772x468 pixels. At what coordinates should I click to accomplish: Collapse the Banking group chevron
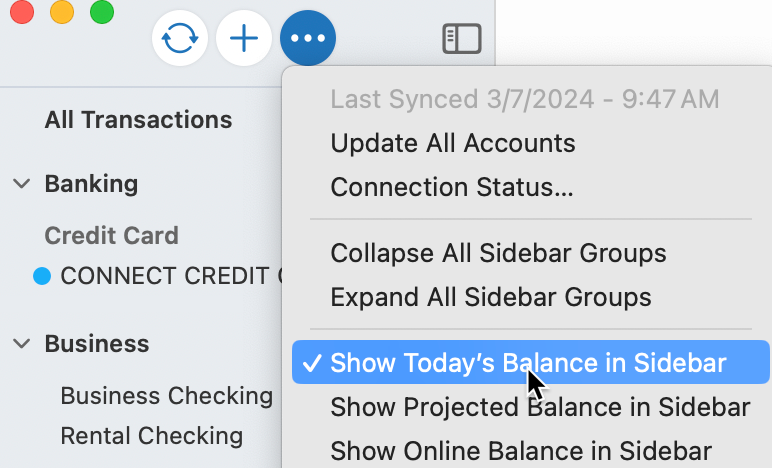[22, 184]
